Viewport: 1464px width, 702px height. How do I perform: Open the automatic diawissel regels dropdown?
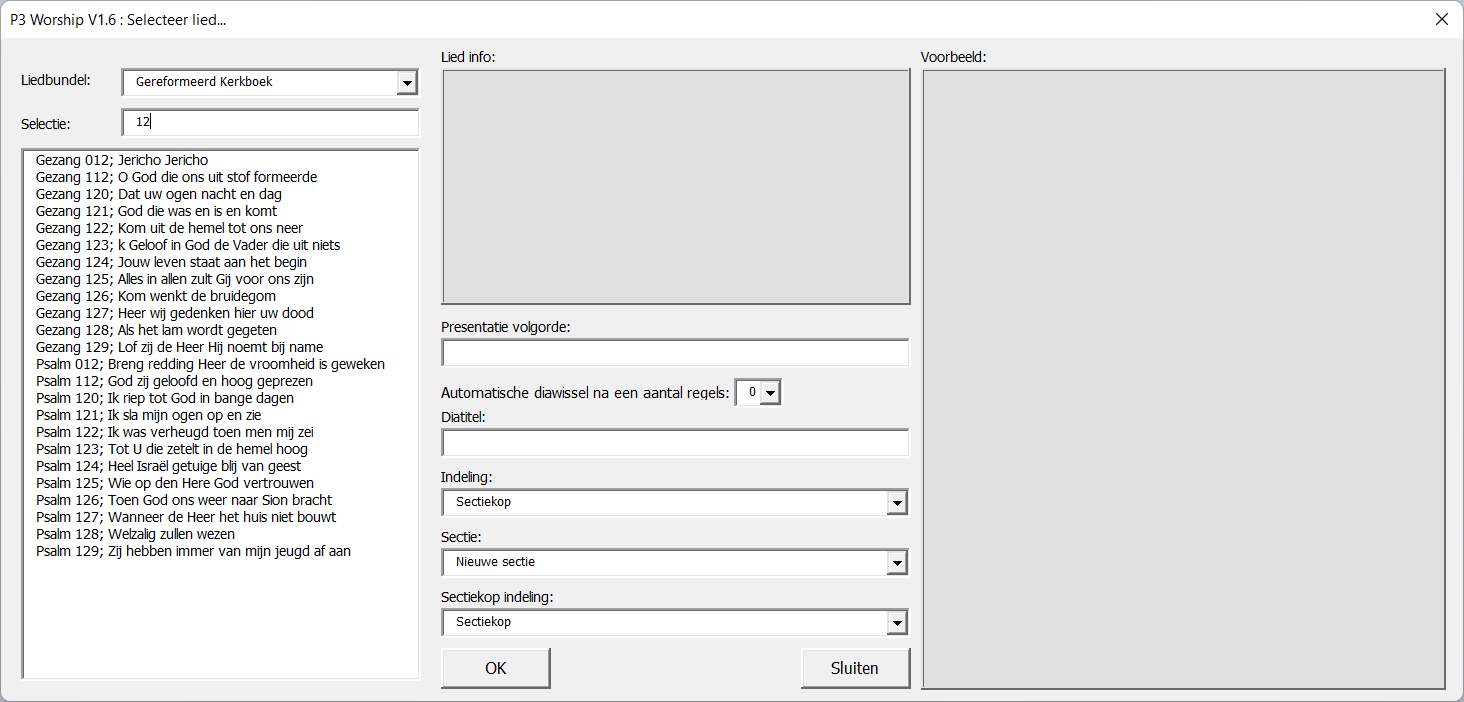pyautogui.click(x=769, y=393)
